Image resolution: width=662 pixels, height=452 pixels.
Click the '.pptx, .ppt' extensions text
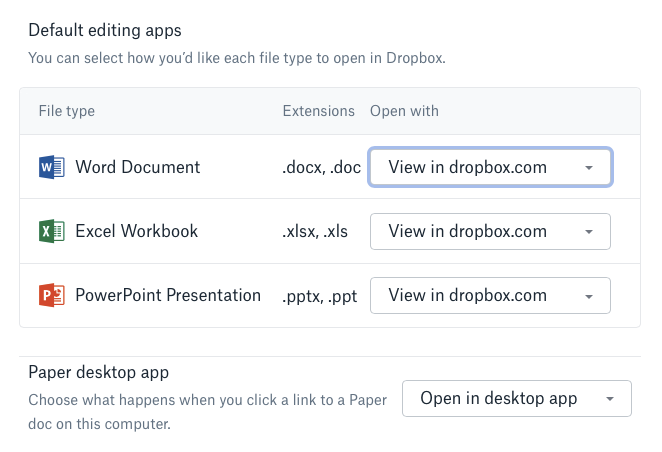click(x=316, y=295)
